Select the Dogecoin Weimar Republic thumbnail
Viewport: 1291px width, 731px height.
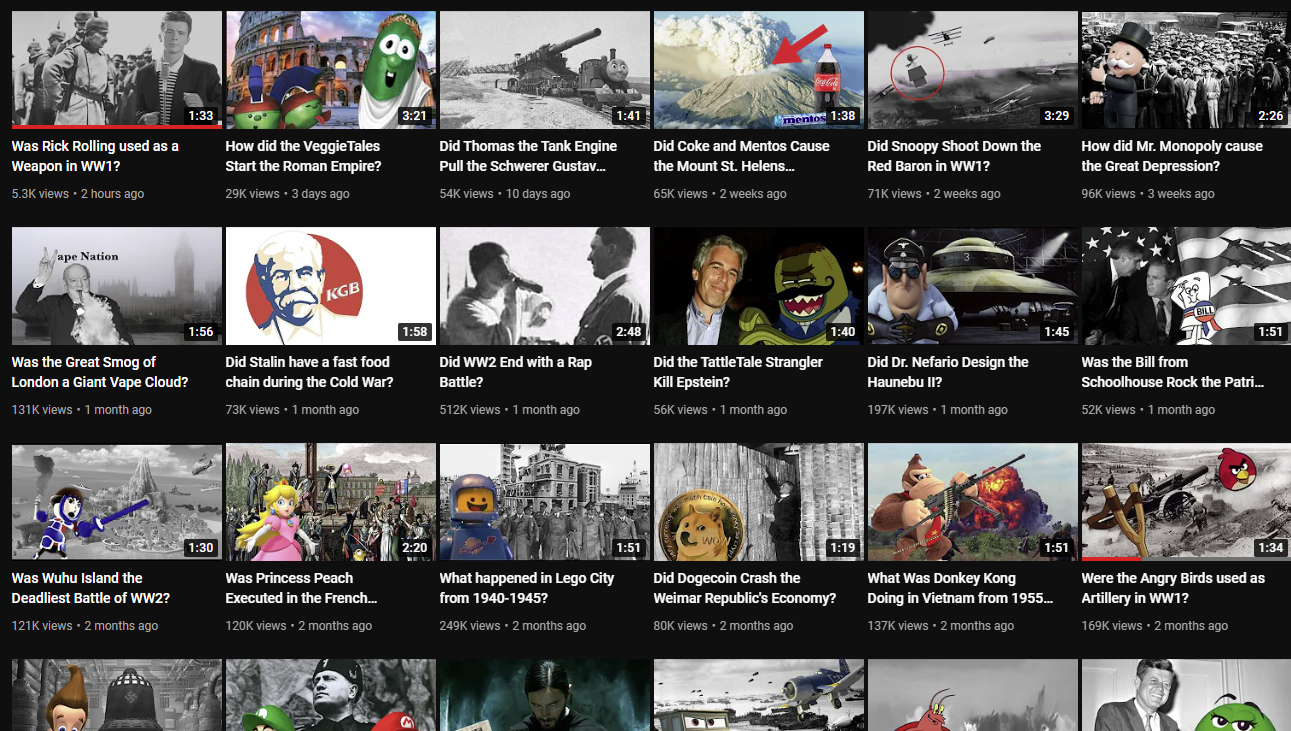[758, 501]
